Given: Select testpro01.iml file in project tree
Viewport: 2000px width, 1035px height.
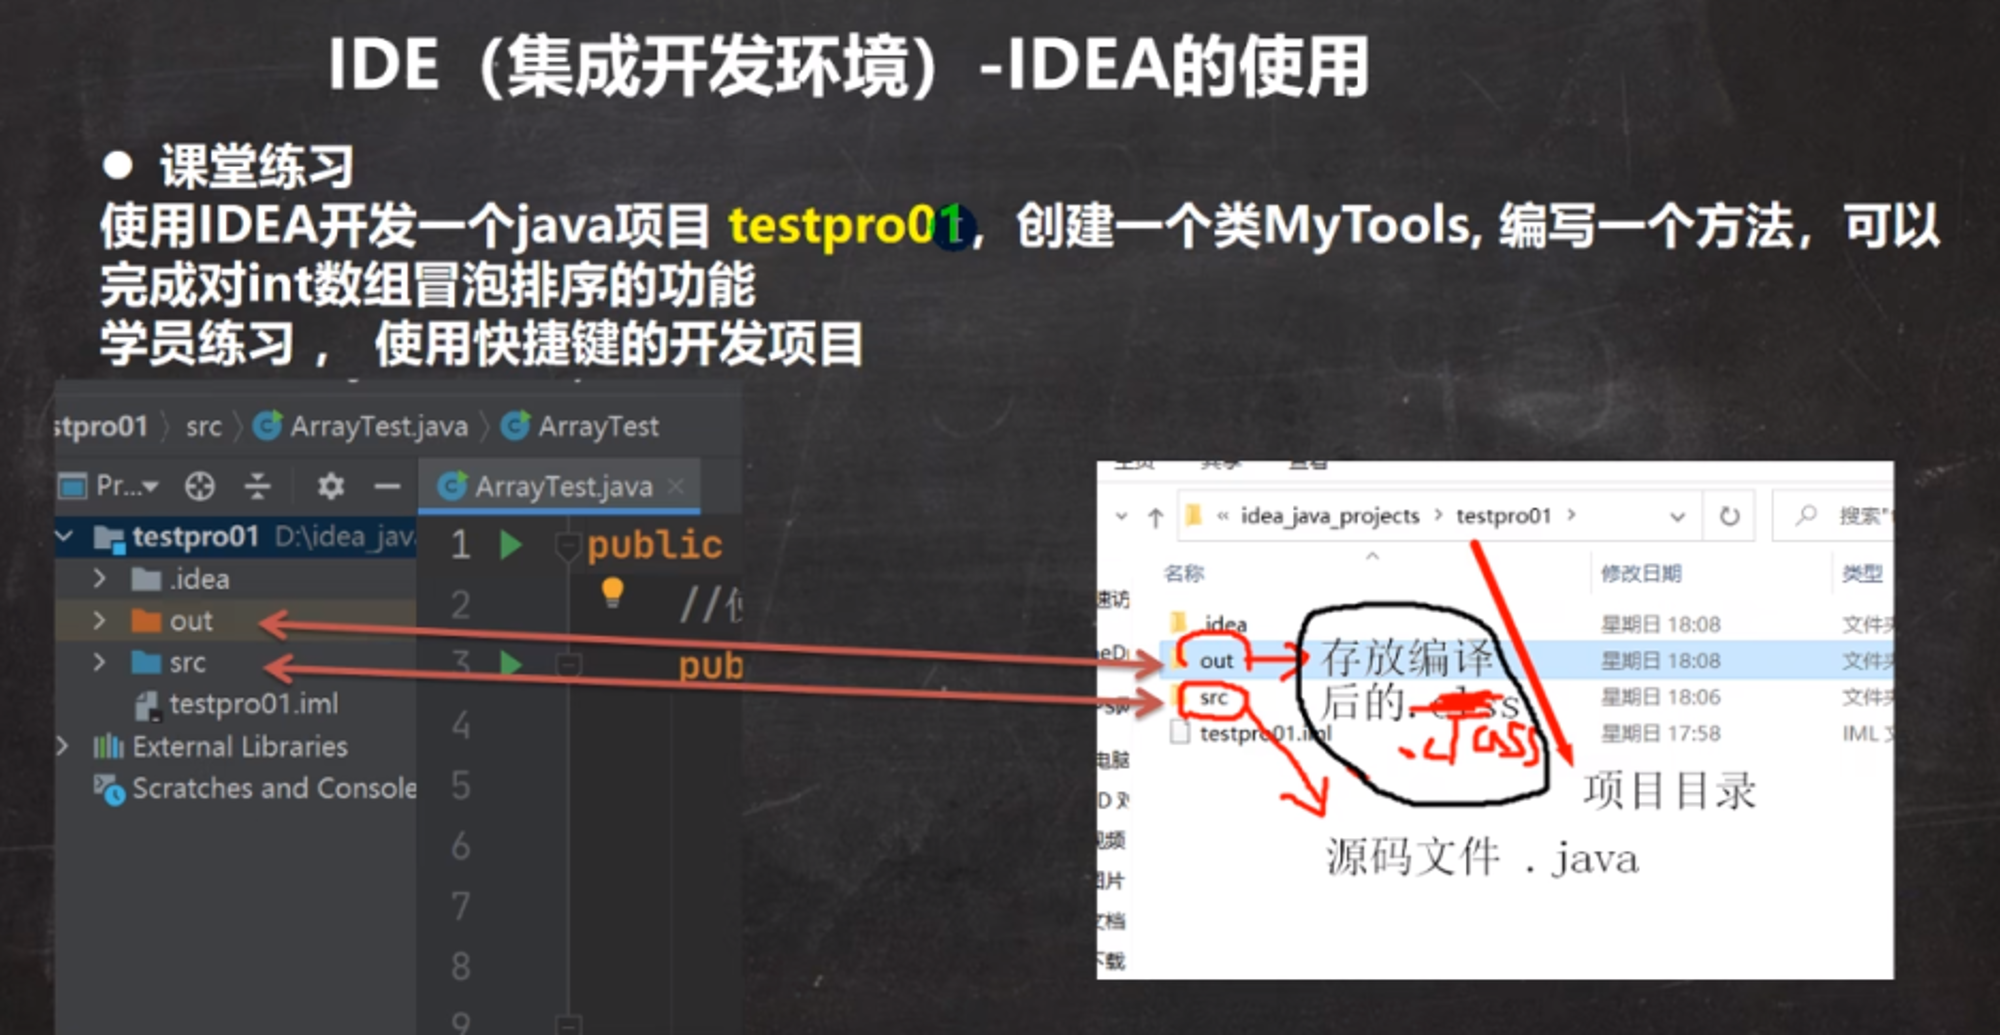Looking at the screenshot, I should (238, 704).
